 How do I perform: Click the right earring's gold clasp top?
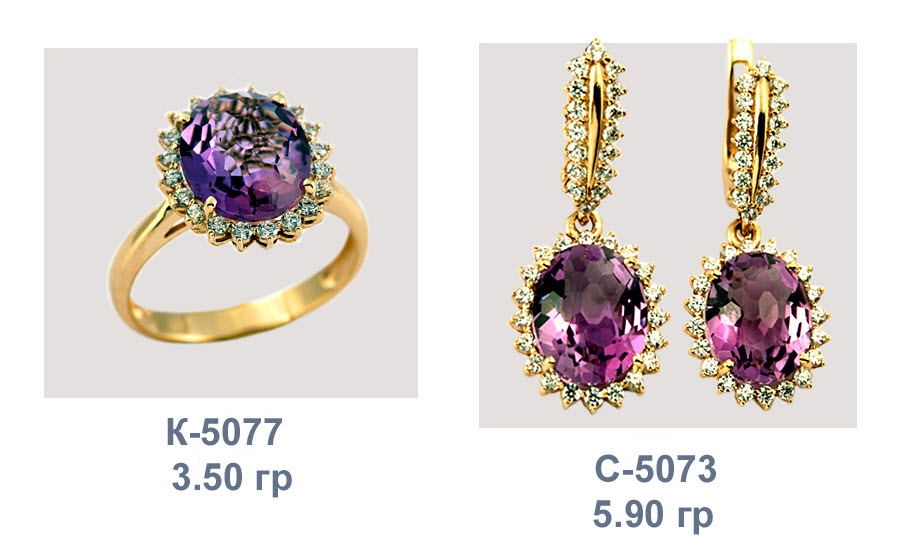point(740,52)
